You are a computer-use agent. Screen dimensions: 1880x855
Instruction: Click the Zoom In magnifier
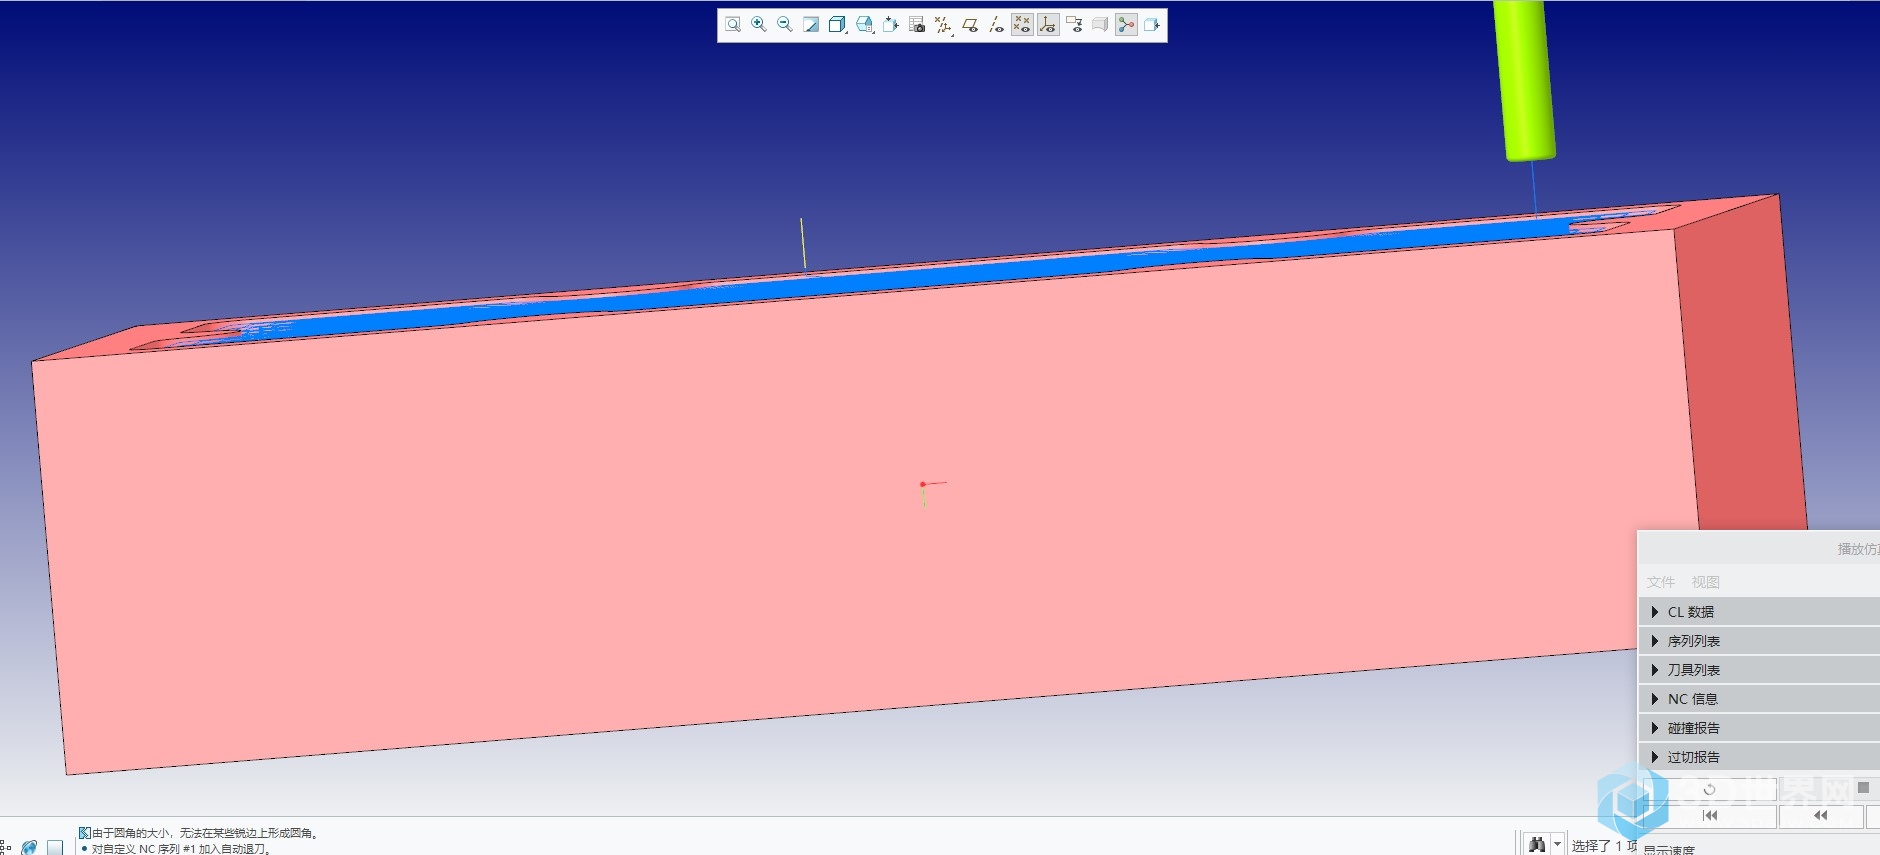coord(759,25)
